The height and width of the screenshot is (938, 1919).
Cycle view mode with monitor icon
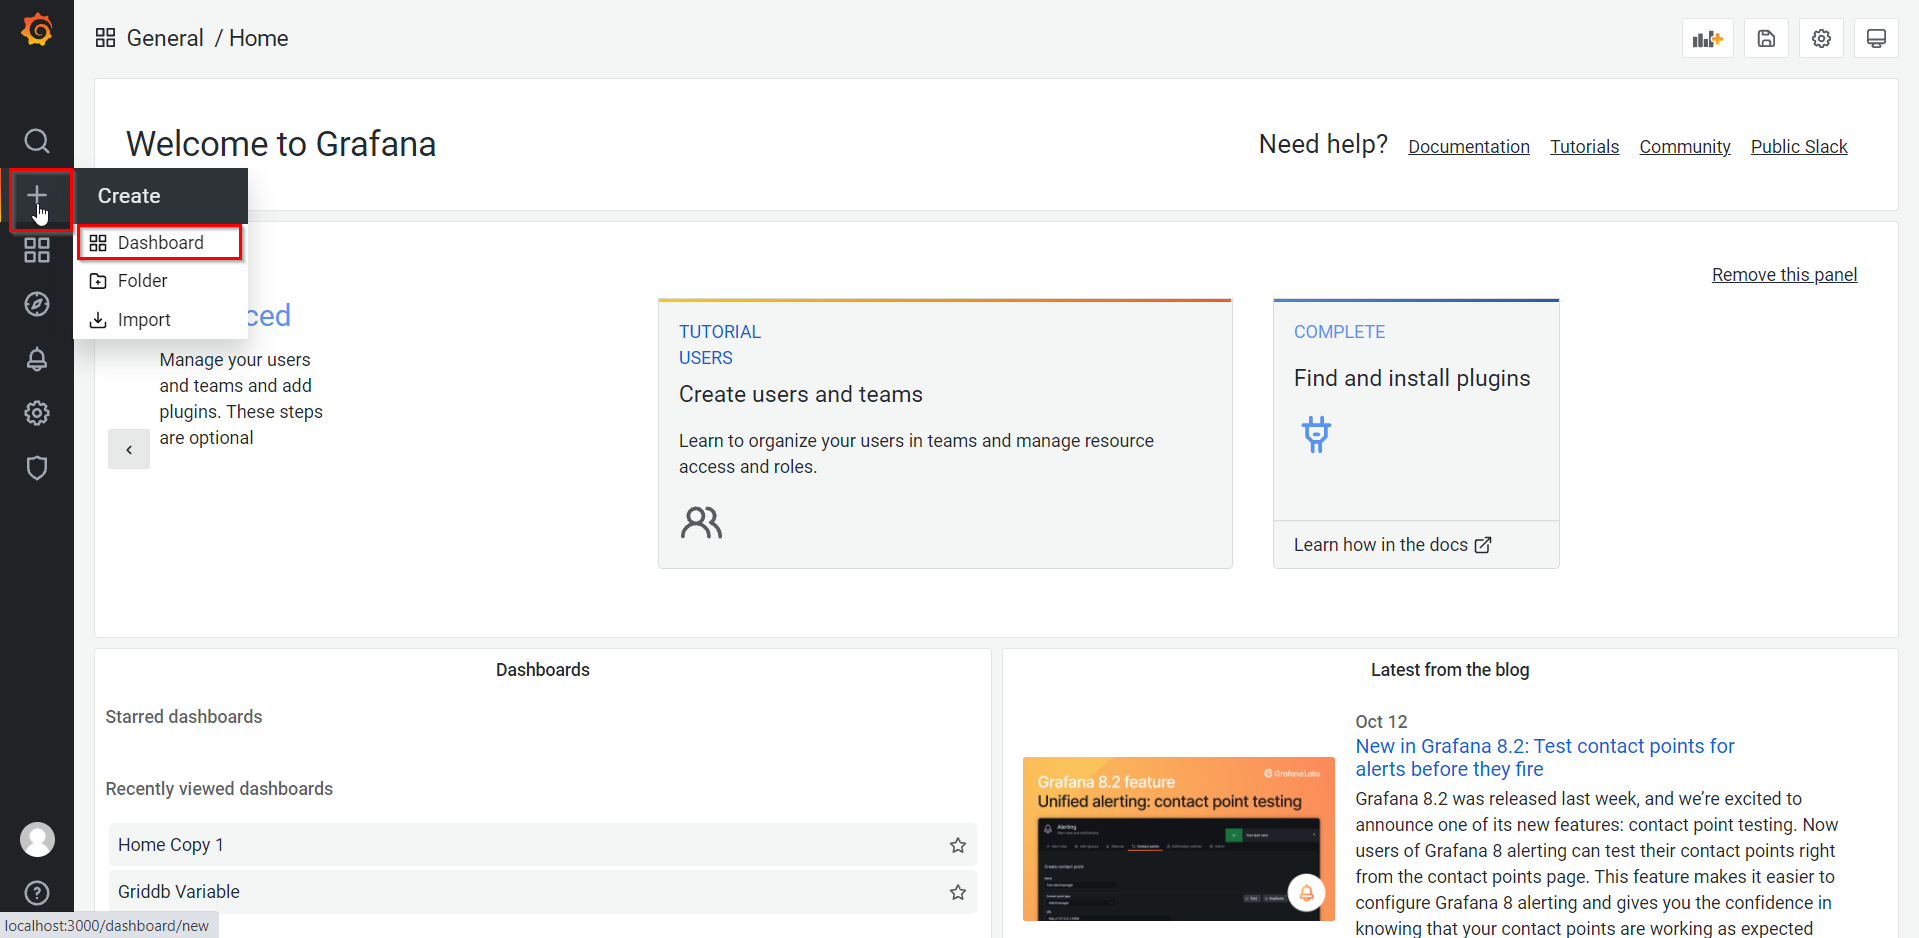tap(1876, 39)
